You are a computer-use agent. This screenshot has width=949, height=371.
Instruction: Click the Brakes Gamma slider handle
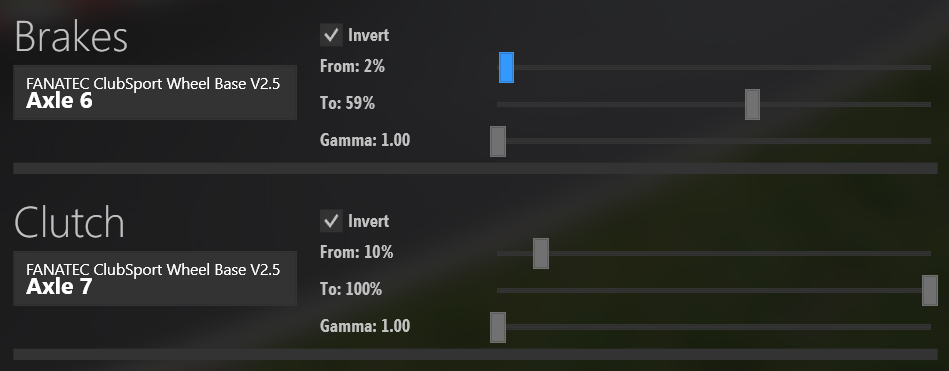497,141
